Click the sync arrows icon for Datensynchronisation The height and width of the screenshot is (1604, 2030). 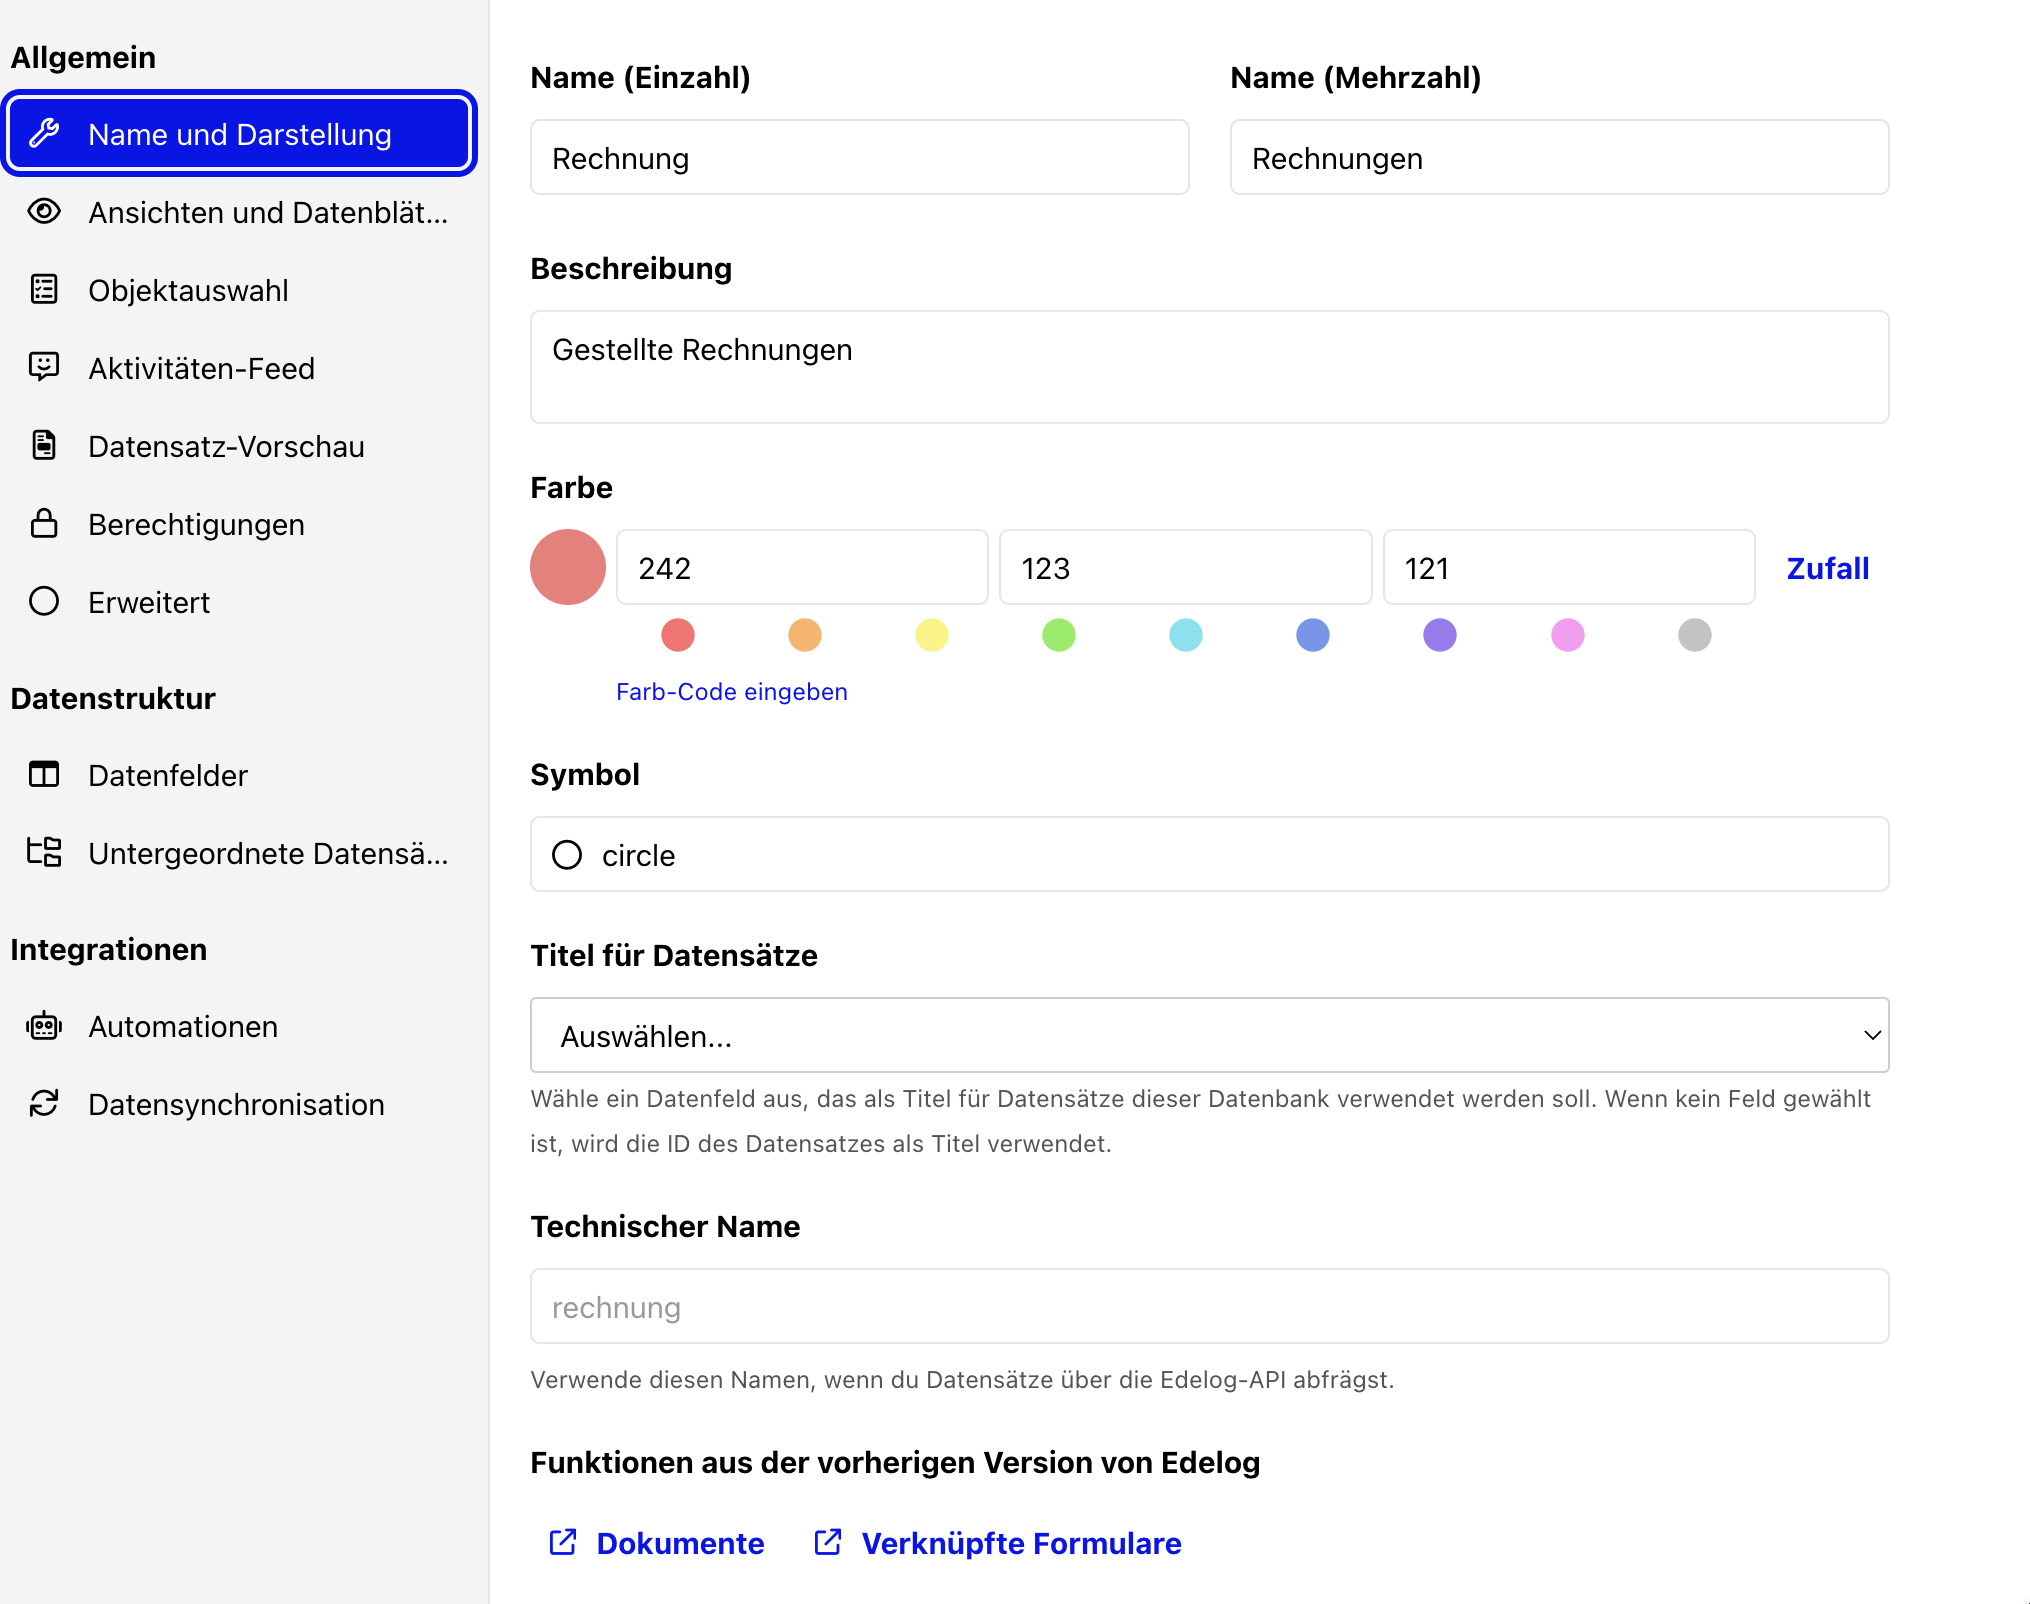44,1104
